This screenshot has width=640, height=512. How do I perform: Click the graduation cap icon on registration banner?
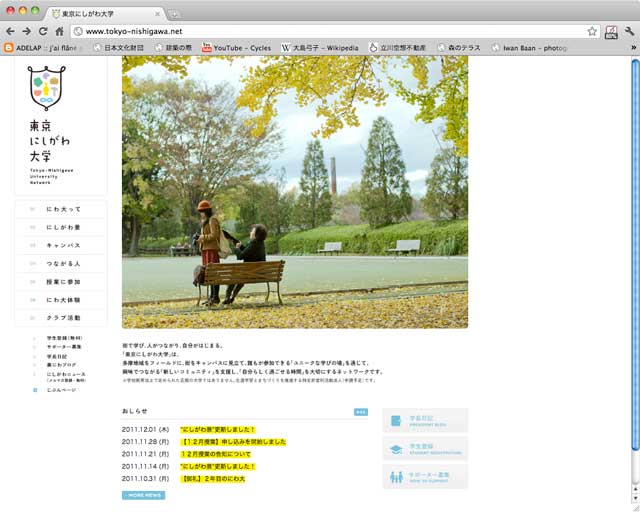point(396,450)
